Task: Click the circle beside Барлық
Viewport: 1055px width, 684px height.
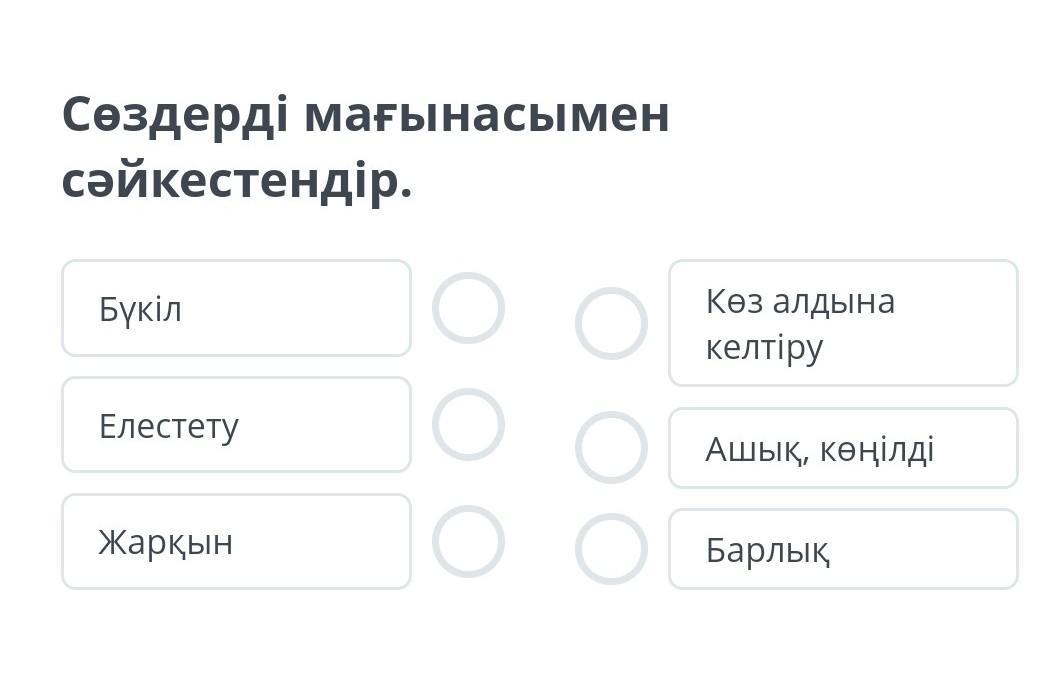Action: [611, 549]
